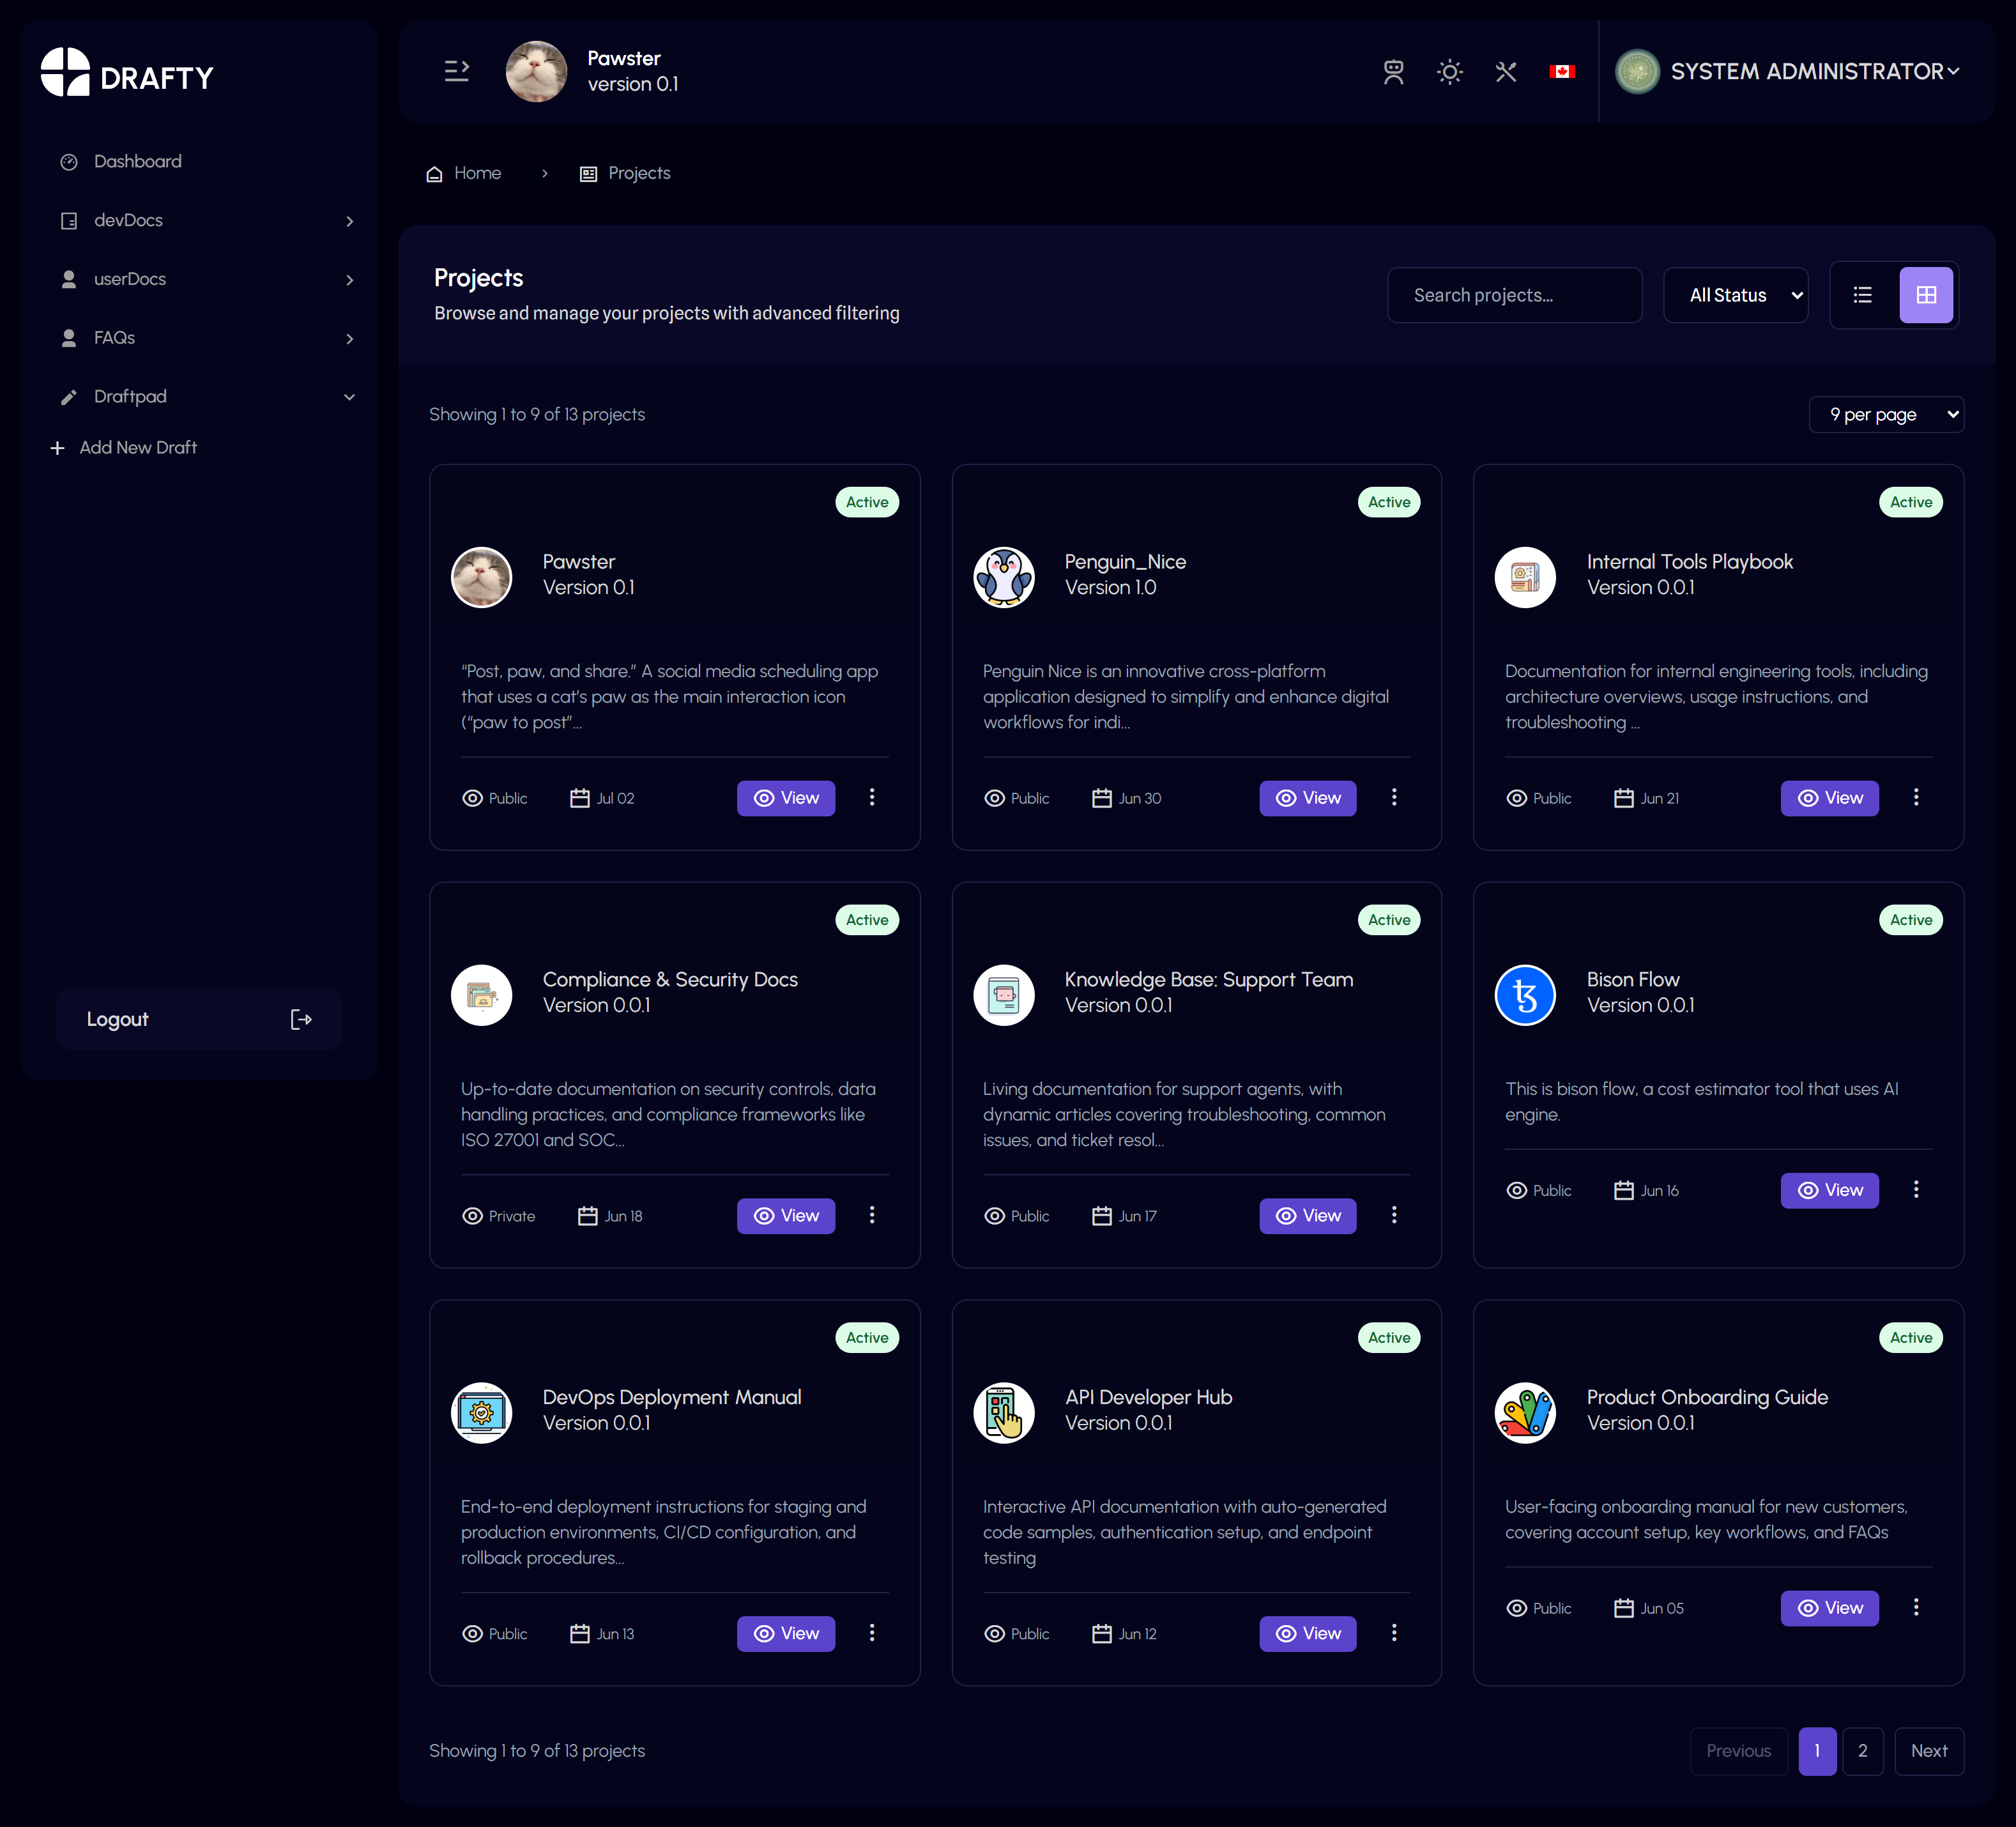The width and height of the screenshot is (2016, 1827).
Task: Click the Bison Flow project logo
Action: click(x=1524, y=994)
